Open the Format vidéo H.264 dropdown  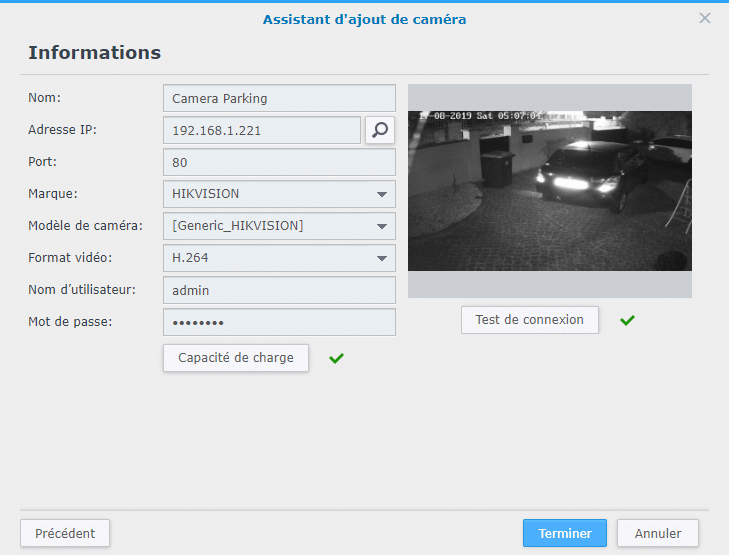tap(382, 258)
